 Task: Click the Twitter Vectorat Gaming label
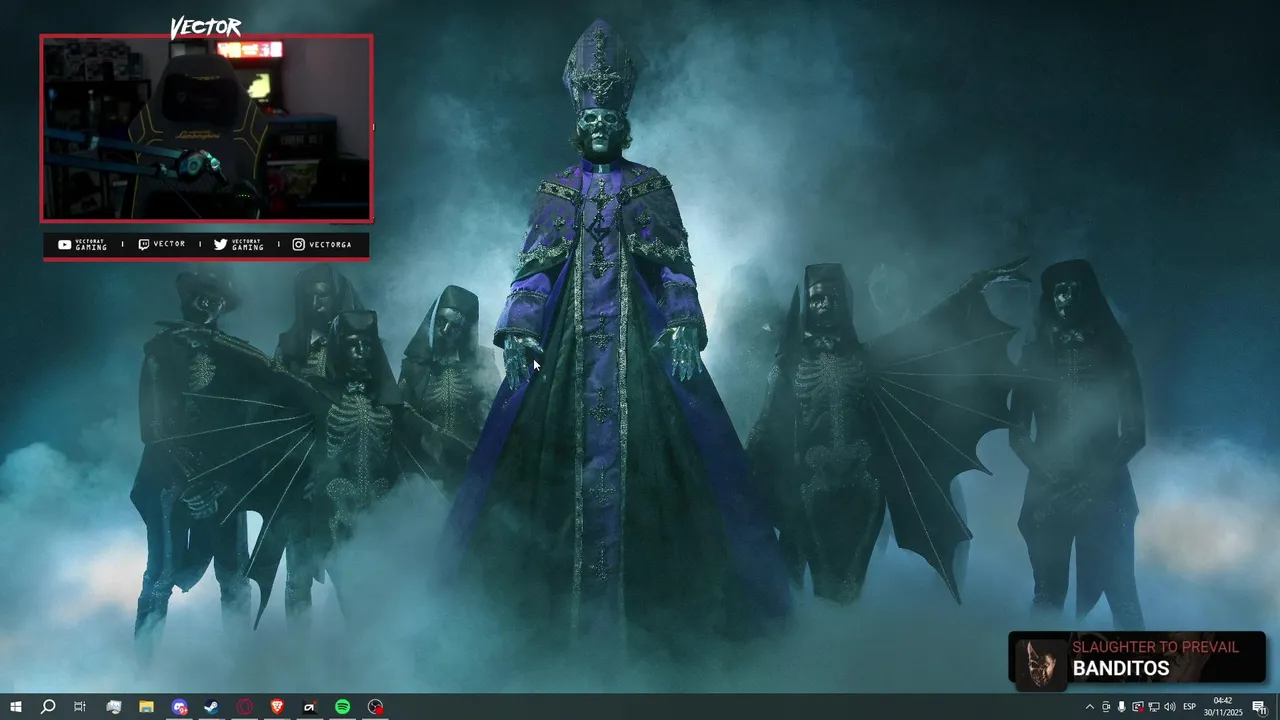coord(239,244)
